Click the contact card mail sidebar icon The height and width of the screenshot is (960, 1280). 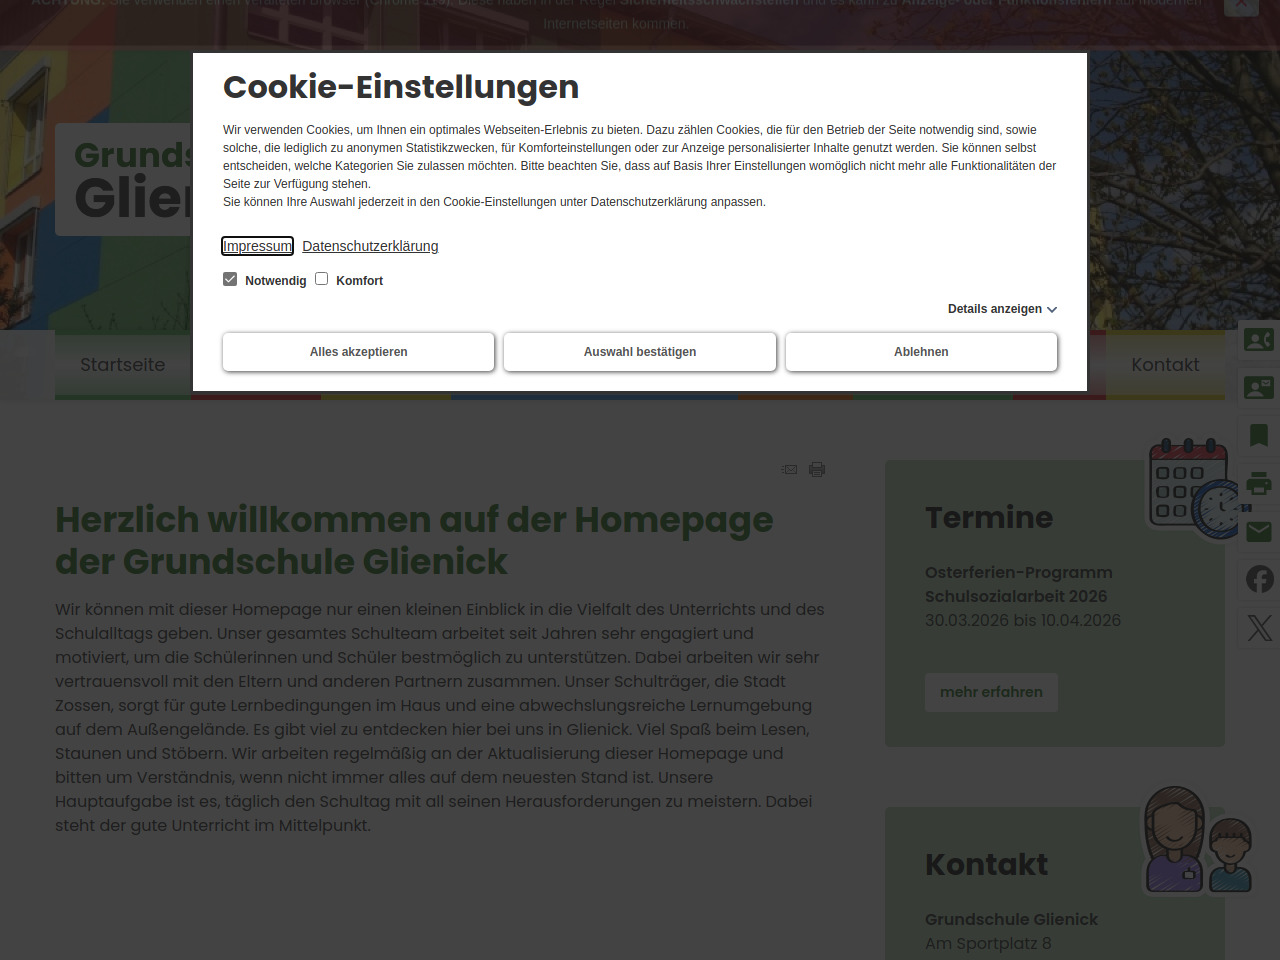[x=1258, y=387]
